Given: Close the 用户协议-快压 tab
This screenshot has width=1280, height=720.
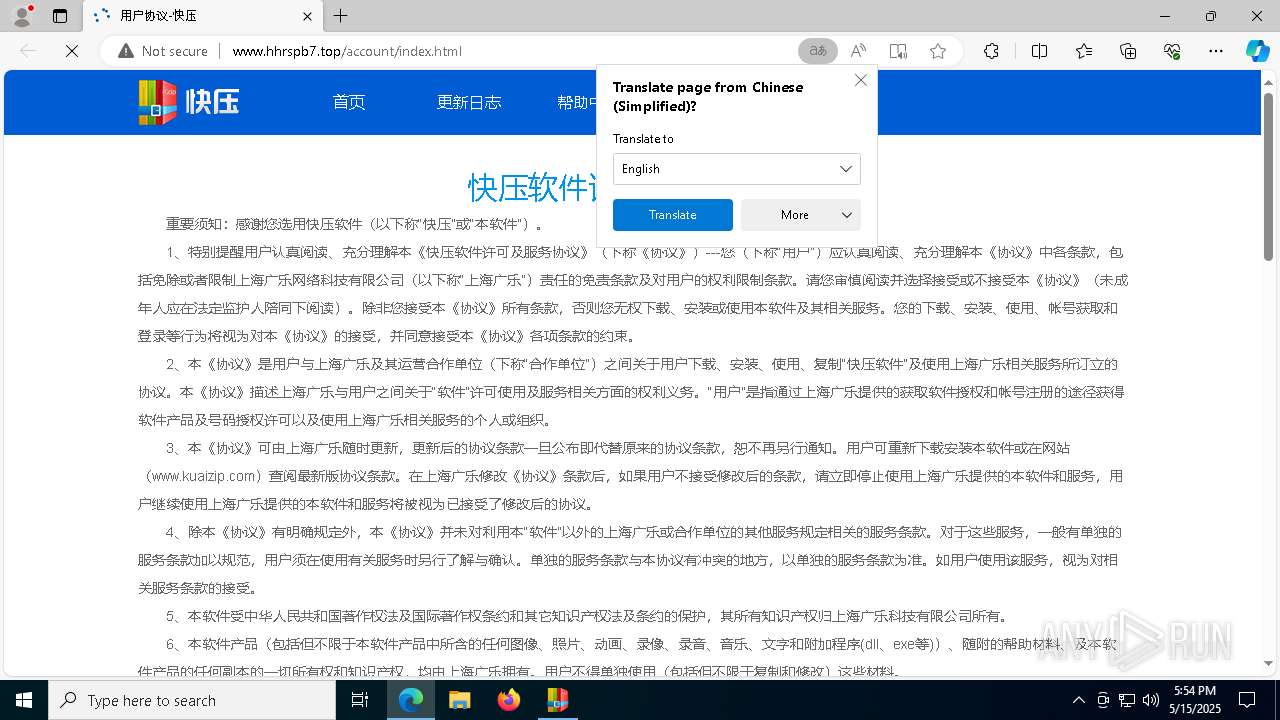Looking at the screenshot, I should (x=308, y=16).
